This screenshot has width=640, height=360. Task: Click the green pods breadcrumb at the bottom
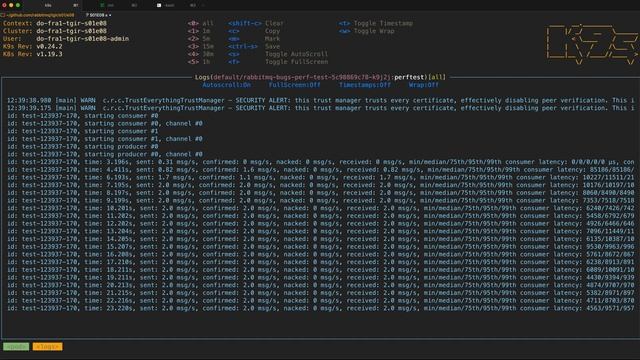click(16, 347)
